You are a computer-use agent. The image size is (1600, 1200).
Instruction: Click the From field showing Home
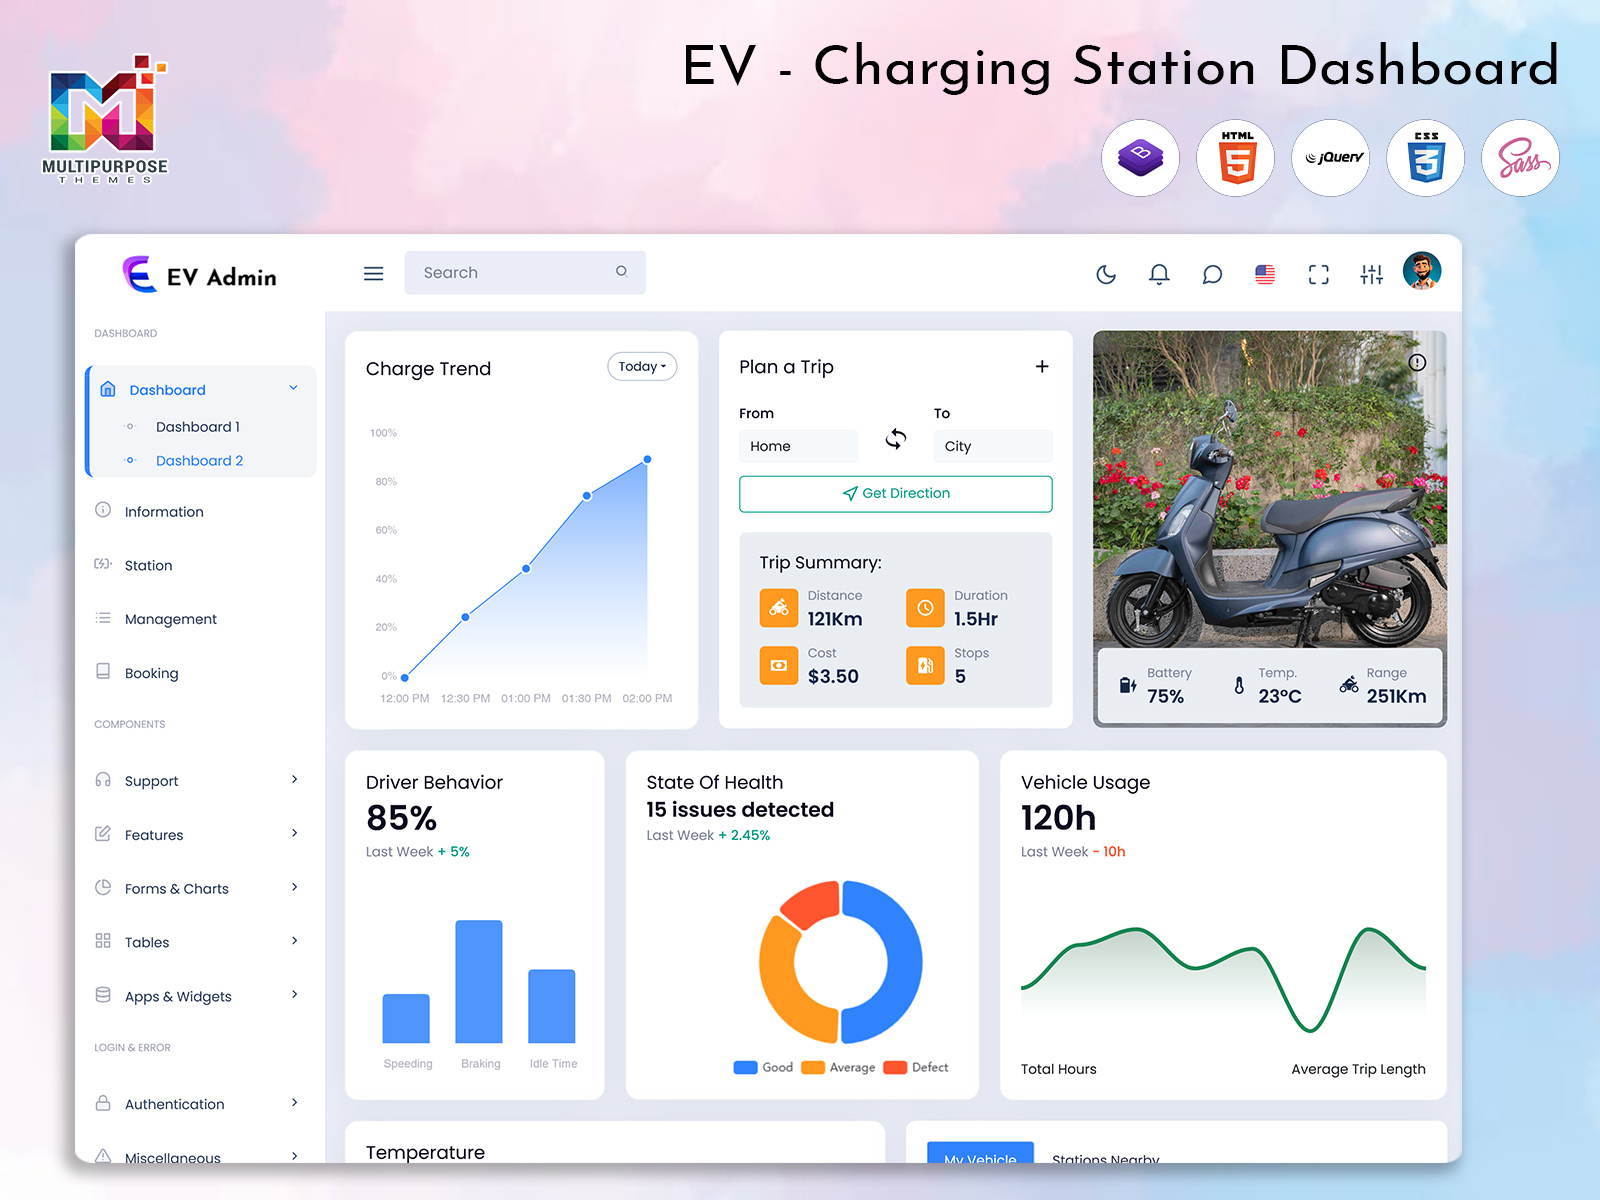tap(798, 446)
